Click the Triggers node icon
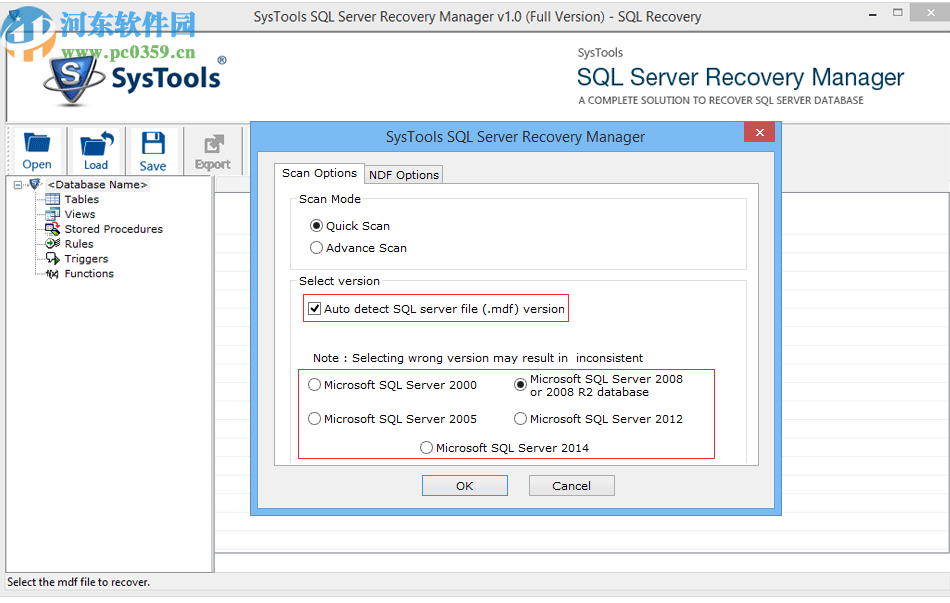 (x=54, y=259)
